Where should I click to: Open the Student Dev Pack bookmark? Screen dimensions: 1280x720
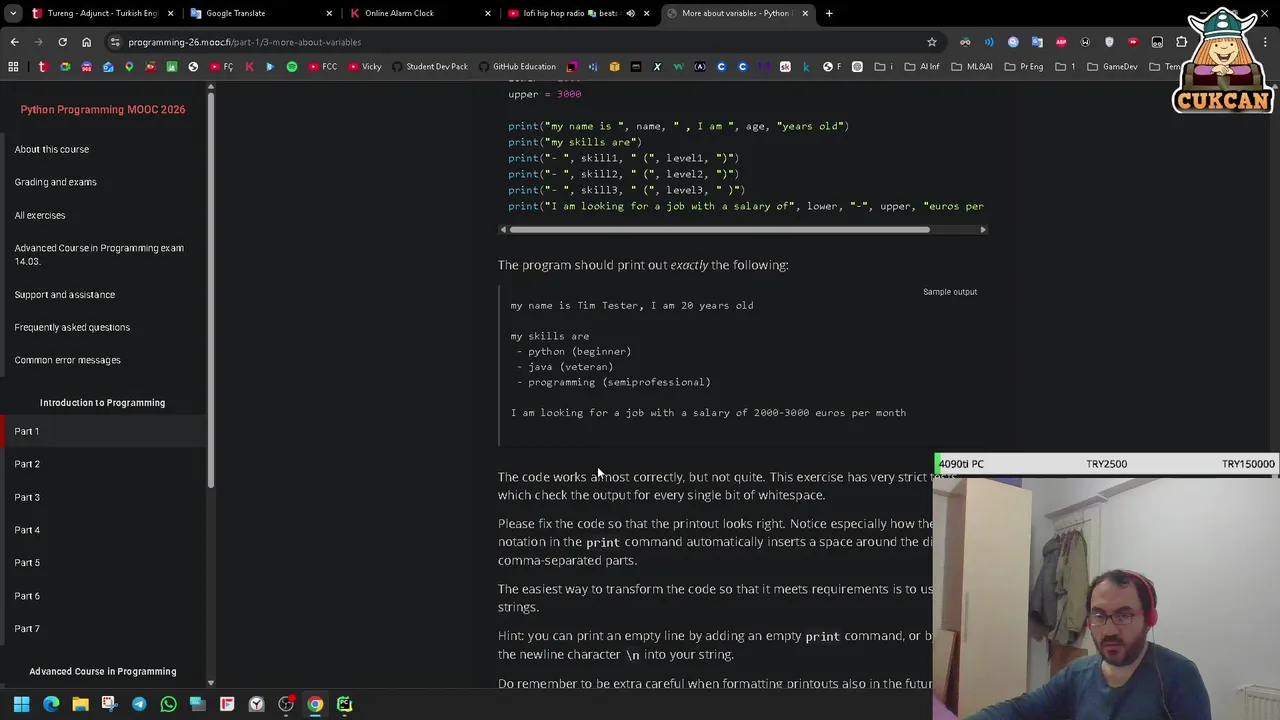430,67
